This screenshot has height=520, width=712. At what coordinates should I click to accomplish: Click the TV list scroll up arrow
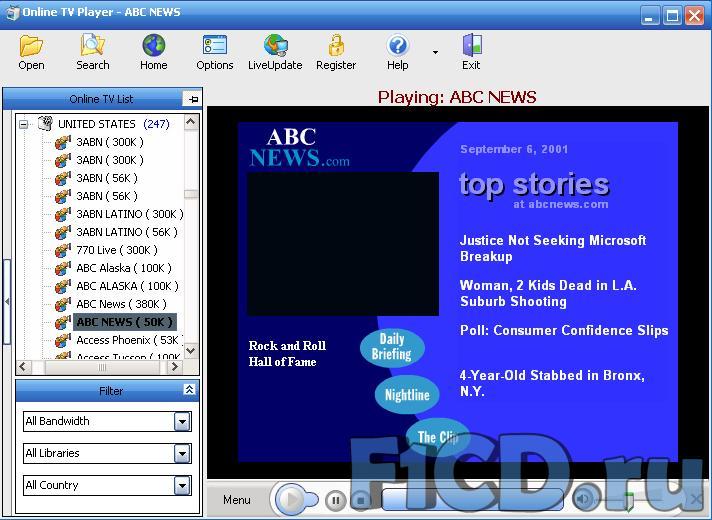click(191, 122)
